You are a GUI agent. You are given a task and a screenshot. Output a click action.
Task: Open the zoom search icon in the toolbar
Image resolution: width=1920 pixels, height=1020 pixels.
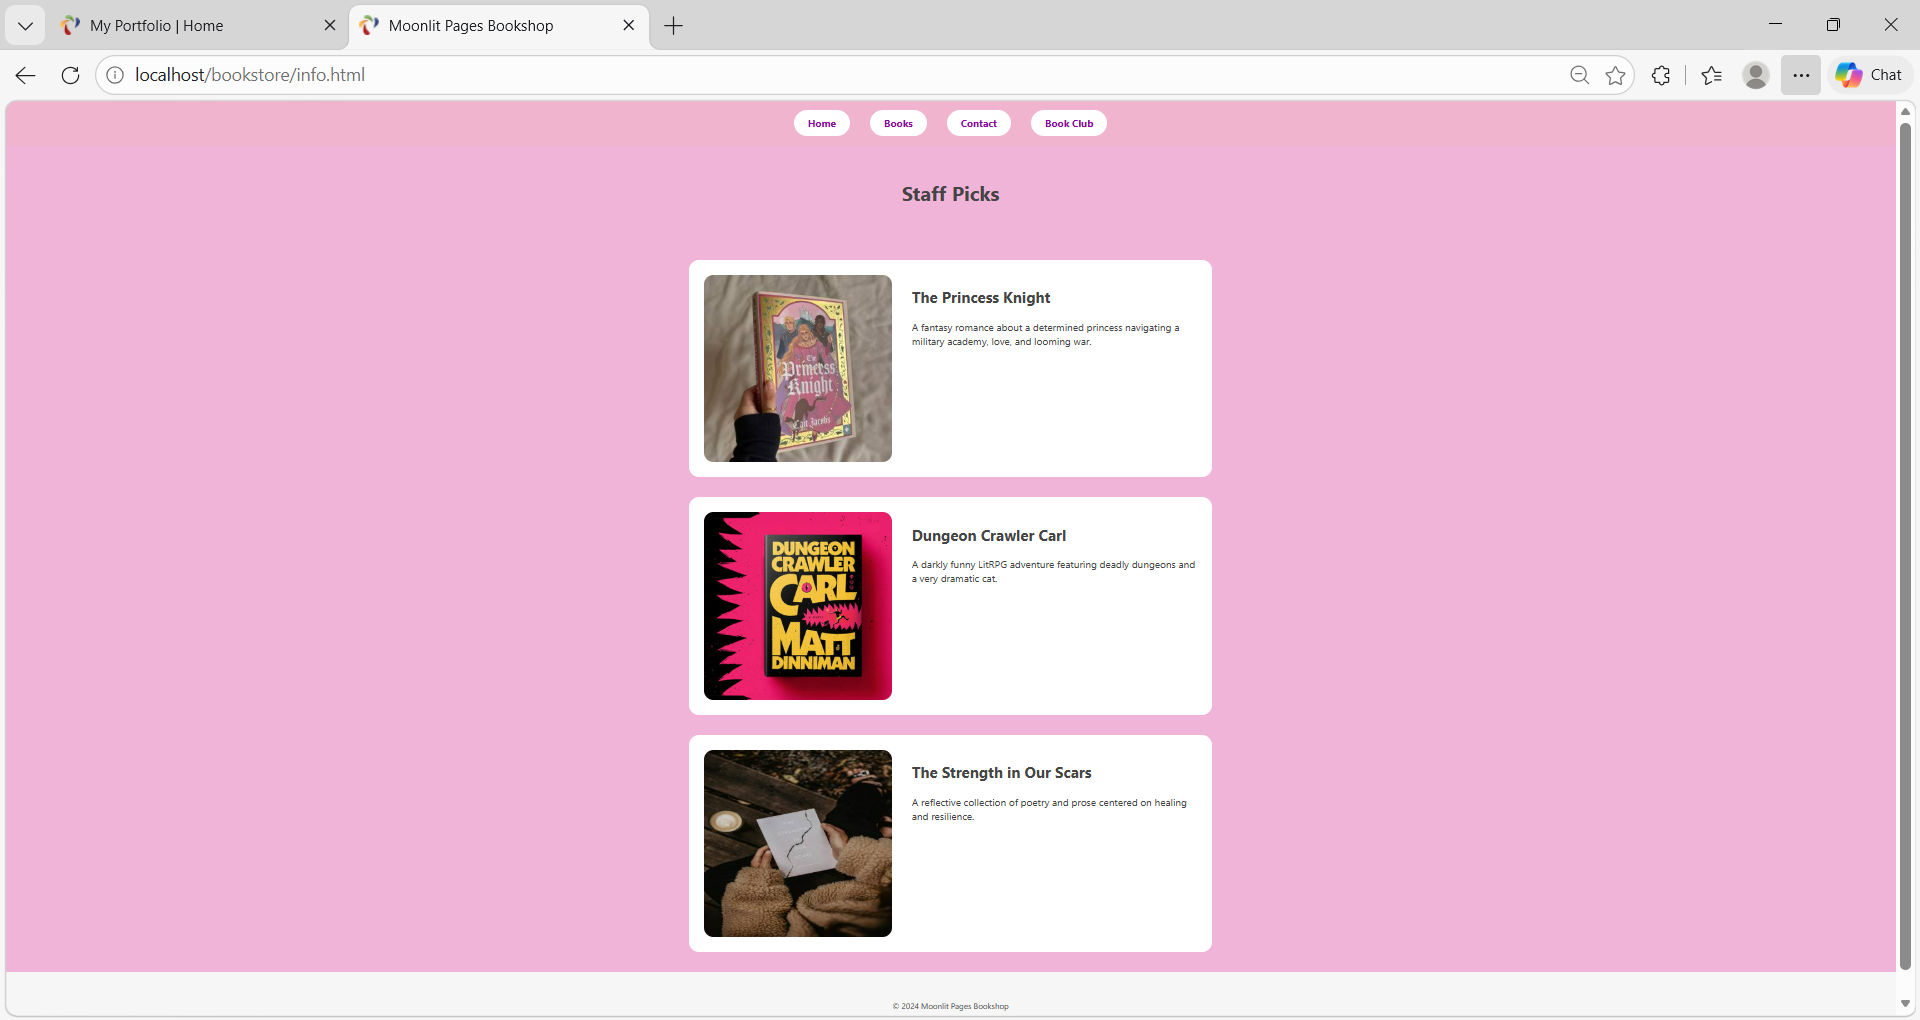1579,75
